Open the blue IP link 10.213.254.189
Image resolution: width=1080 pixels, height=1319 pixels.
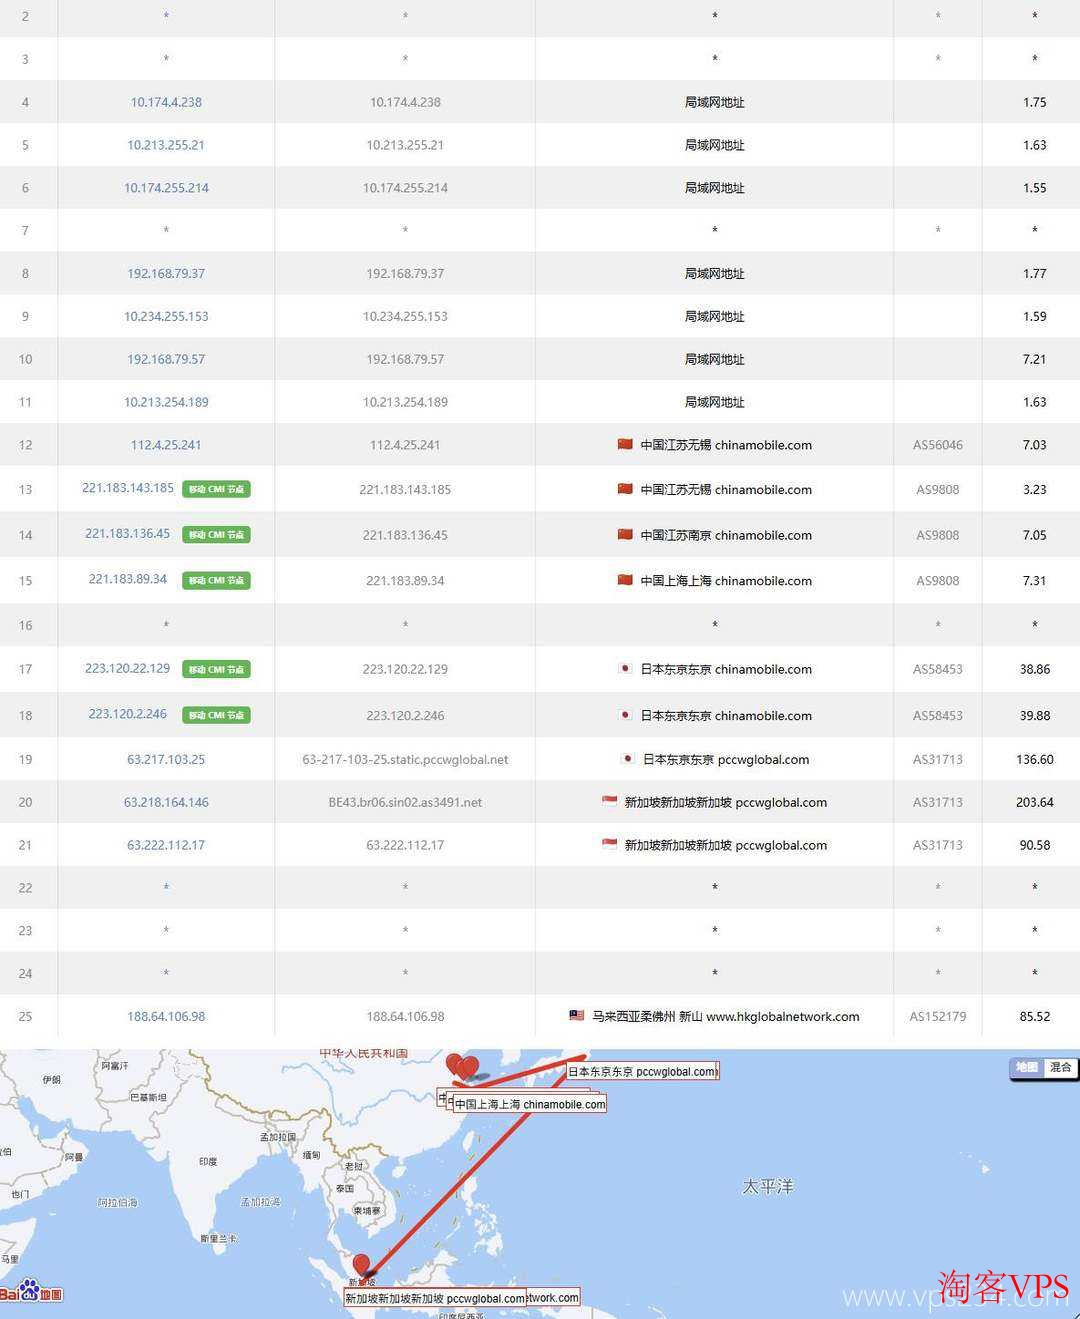pyautogui.click(x=166, y=402)
